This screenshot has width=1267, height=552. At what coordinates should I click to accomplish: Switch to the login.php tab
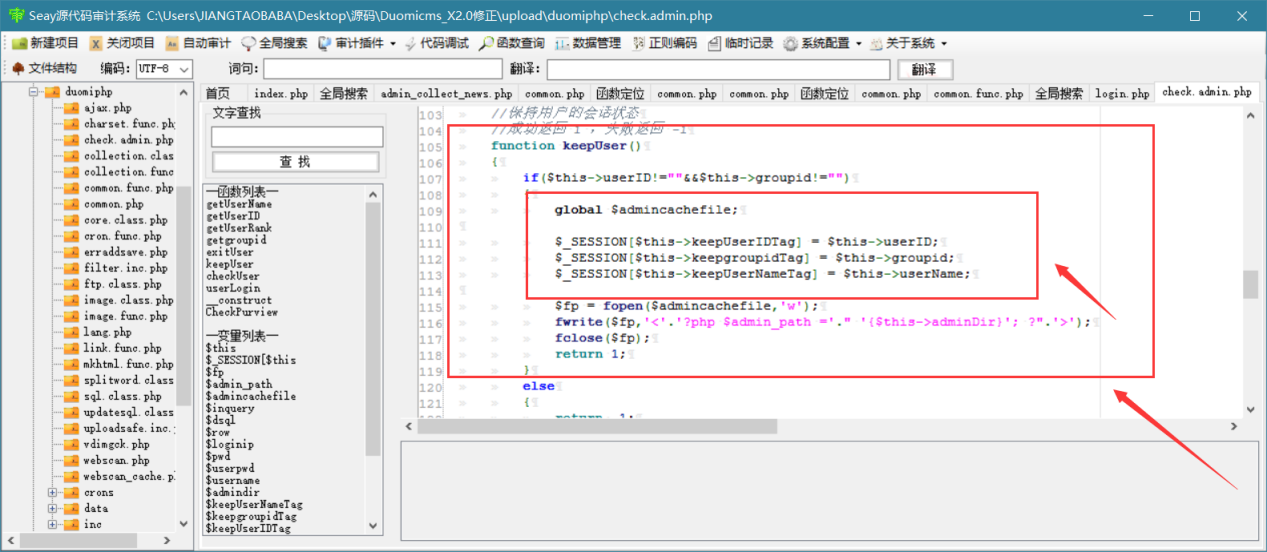point(1121,94)
